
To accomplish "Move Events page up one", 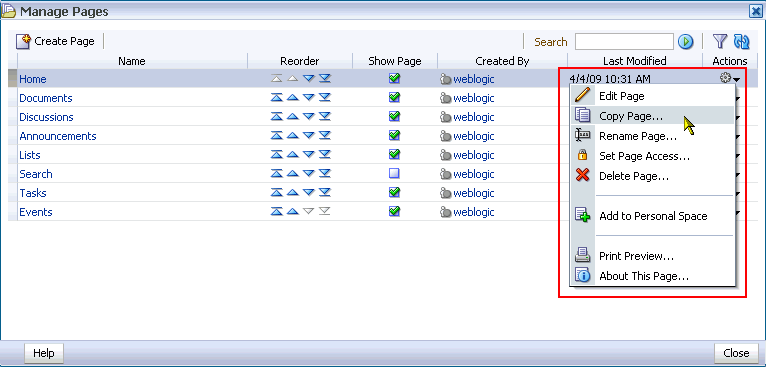I will click(293, 212).
